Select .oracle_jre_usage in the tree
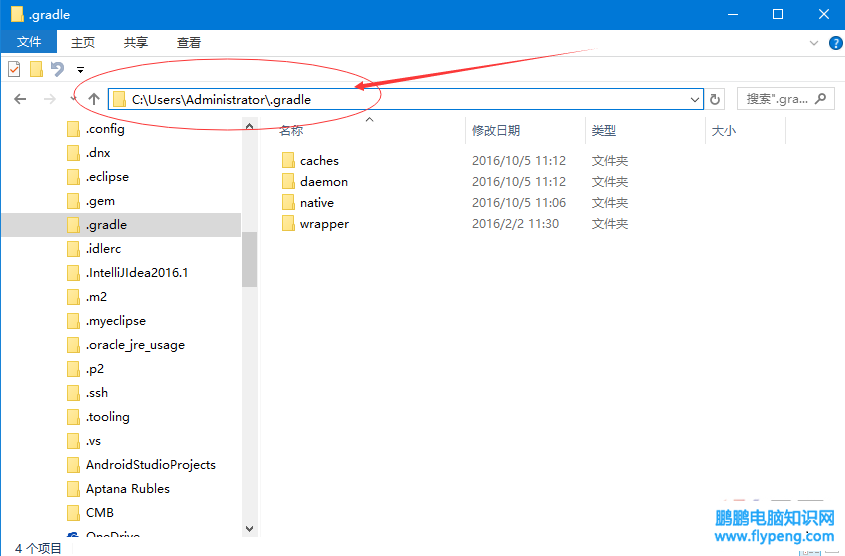The image size is (845, 556). (x=135, y=345)
